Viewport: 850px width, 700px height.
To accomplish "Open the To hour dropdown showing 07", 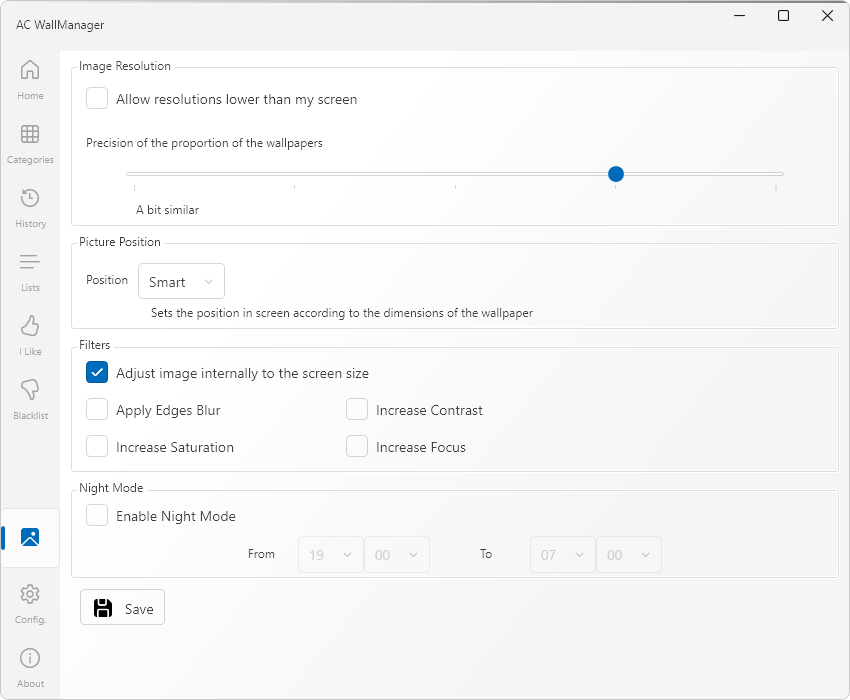I will tap(561, 555).
